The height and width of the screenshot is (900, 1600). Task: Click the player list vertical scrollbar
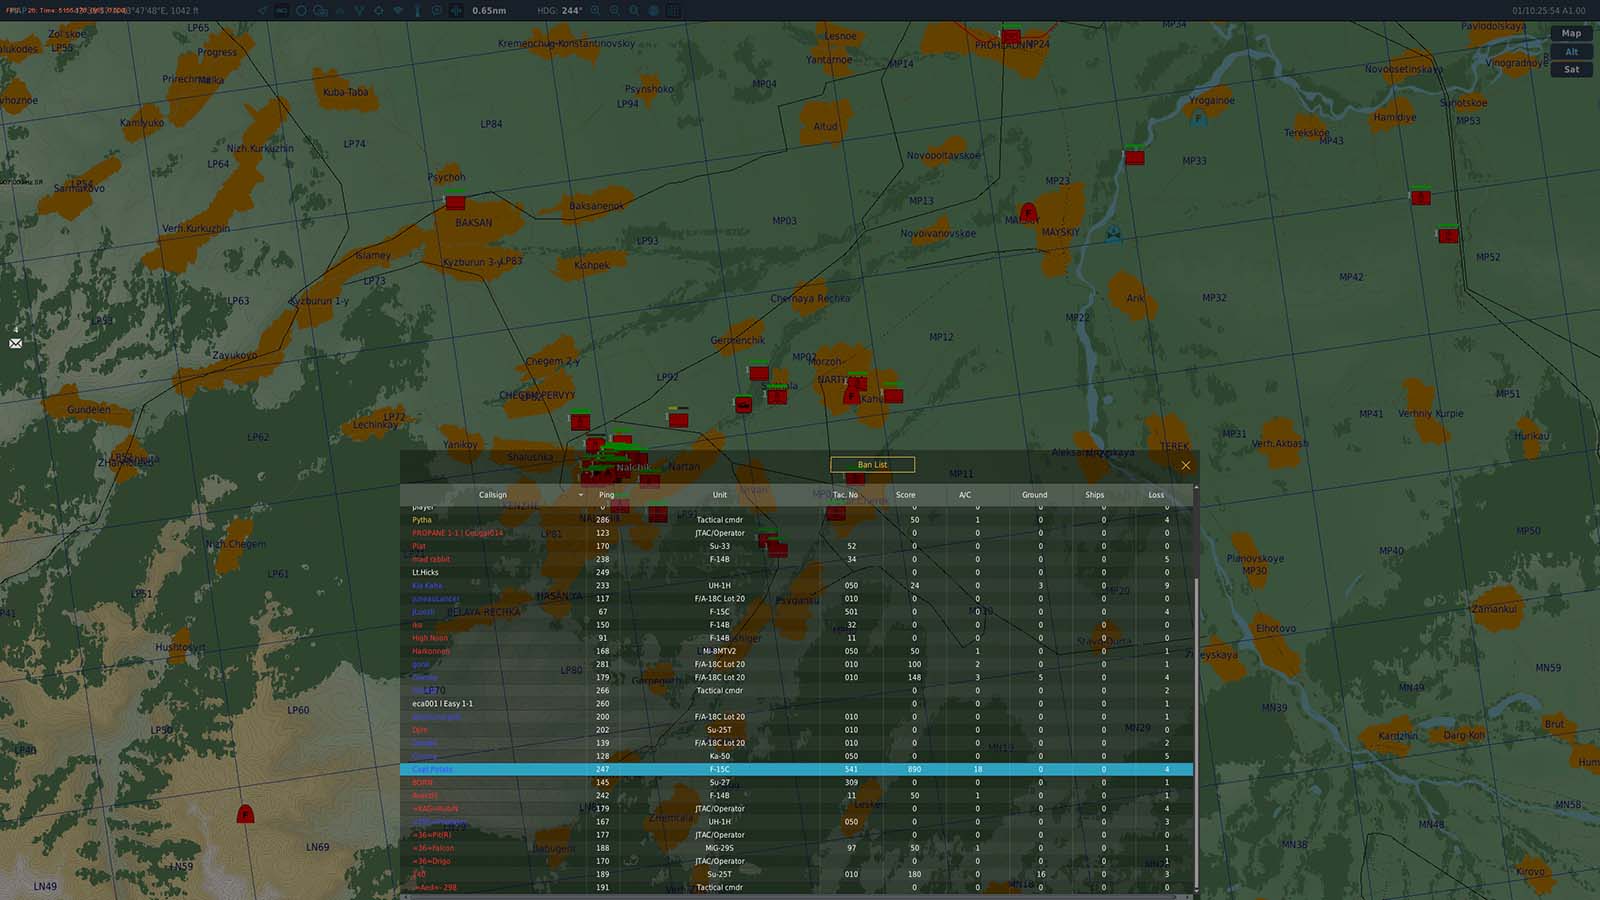click(1195, 735)
